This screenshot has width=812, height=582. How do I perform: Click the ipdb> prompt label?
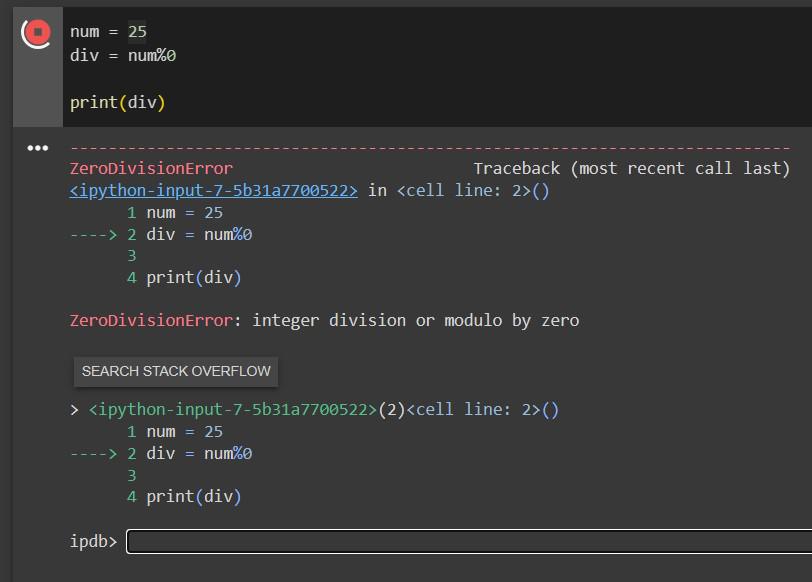point(94,542)
